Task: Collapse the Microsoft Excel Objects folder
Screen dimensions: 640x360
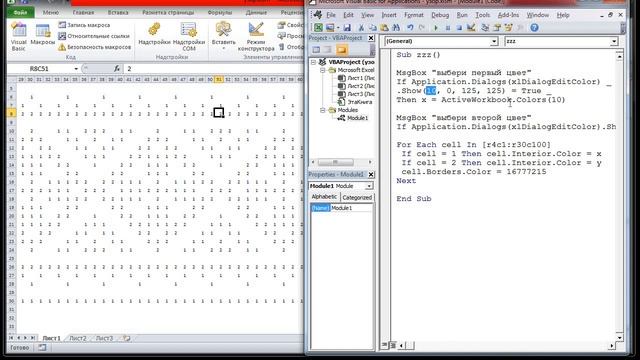Action: (322, 70)
